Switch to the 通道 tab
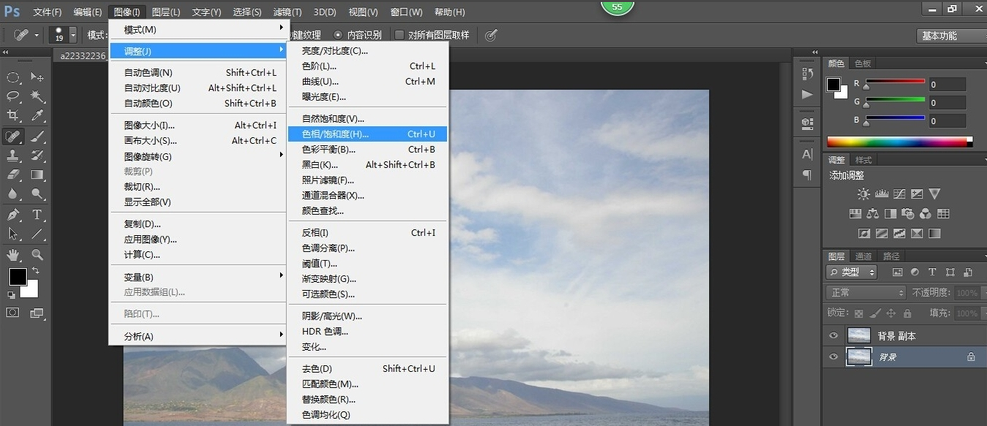The image size is (987, 426). [x=863, y=256]
